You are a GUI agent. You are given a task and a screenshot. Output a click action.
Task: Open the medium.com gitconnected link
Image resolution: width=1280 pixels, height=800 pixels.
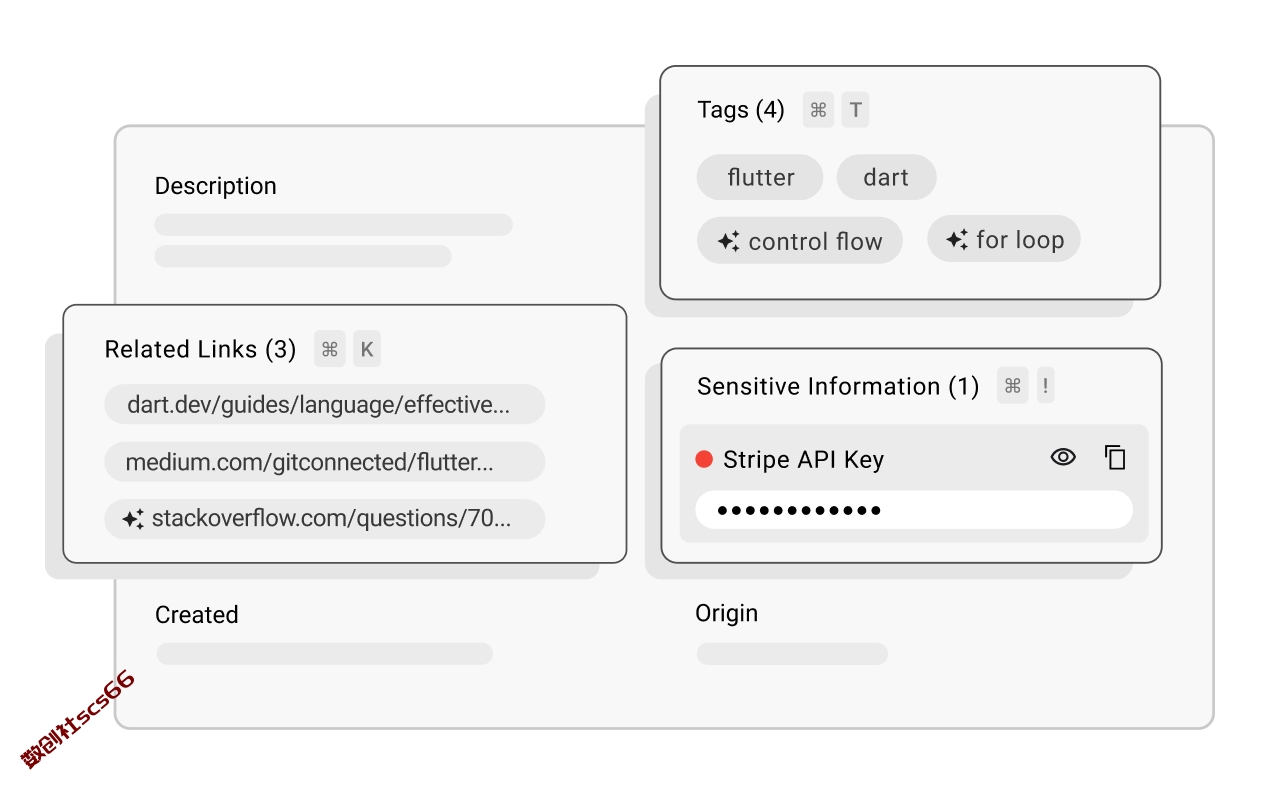325,462
